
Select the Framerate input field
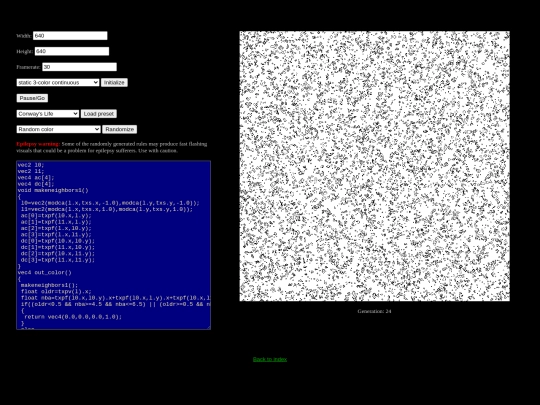click(x=80, y=67)
